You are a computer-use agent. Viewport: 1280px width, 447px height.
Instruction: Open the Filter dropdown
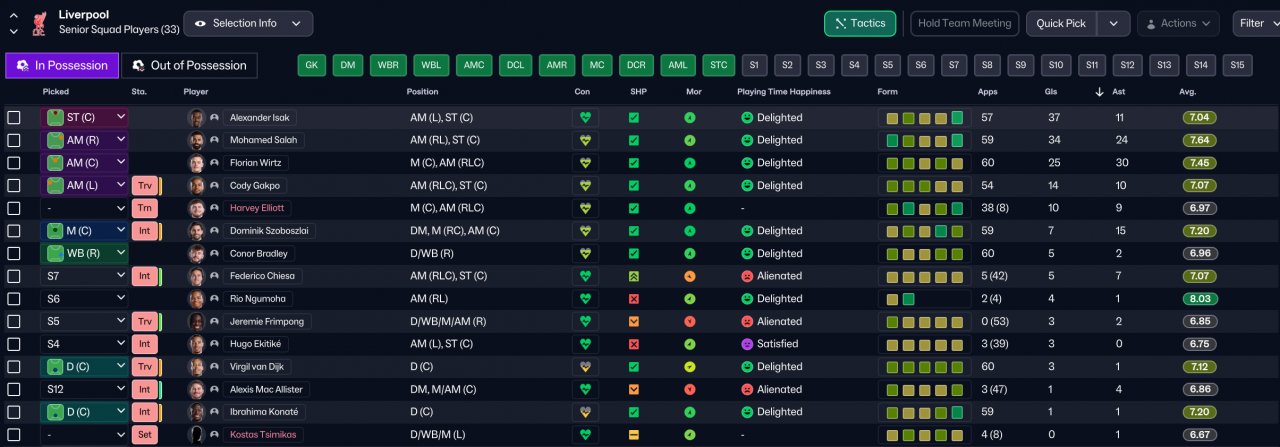pos(1256,23)
